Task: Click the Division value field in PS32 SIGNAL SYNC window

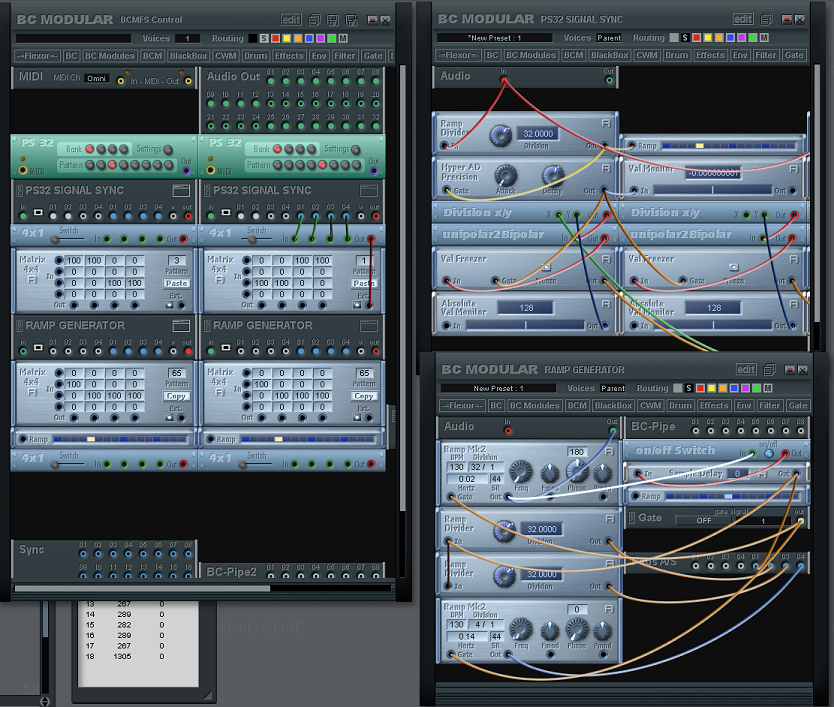Action: (x=539, y=133)
